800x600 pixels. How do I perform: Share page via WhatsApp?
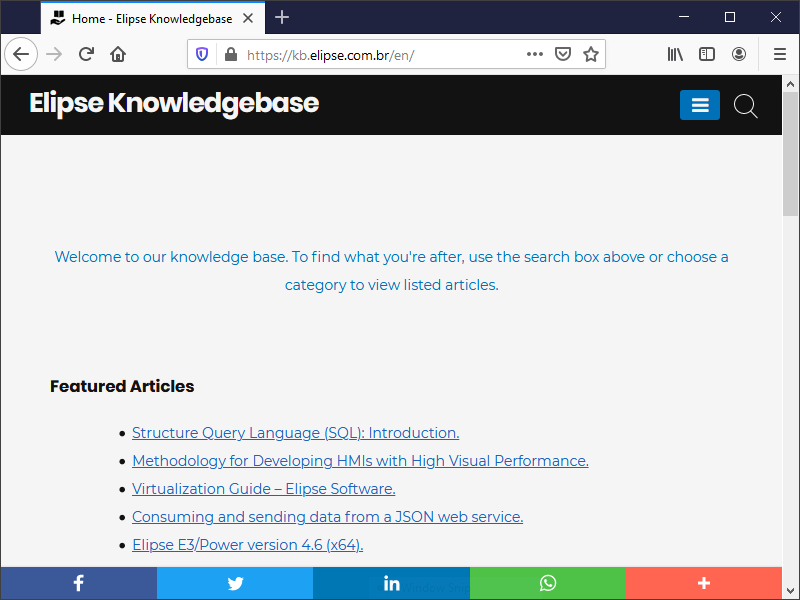(x=547, y=584)
